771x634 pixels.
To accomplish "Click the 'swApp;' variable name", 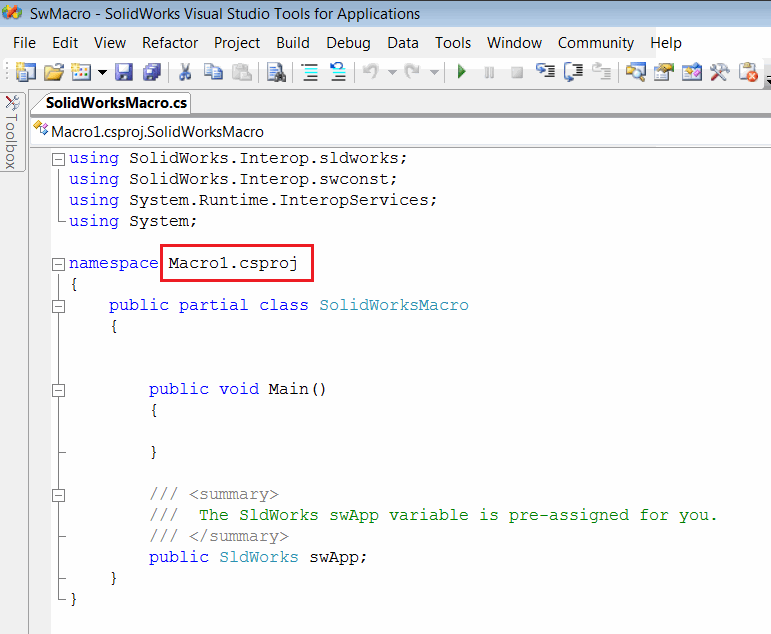I will pos(338,557).
